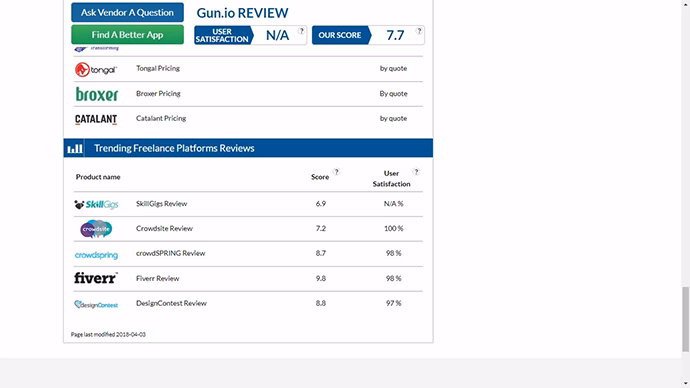Open the Catalant Pricing link

[x=161, y=118]
